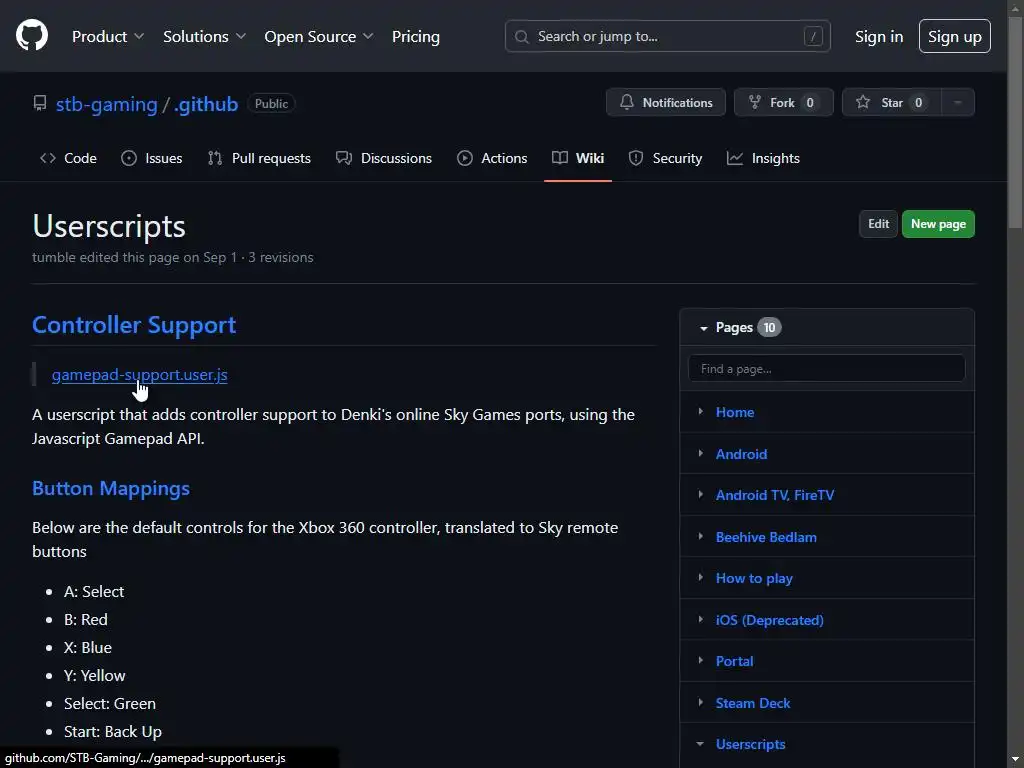The width and height of the screenshot is (1024, 768).
Task: Open the Android wiki page
Action: [x=741, y=454]
